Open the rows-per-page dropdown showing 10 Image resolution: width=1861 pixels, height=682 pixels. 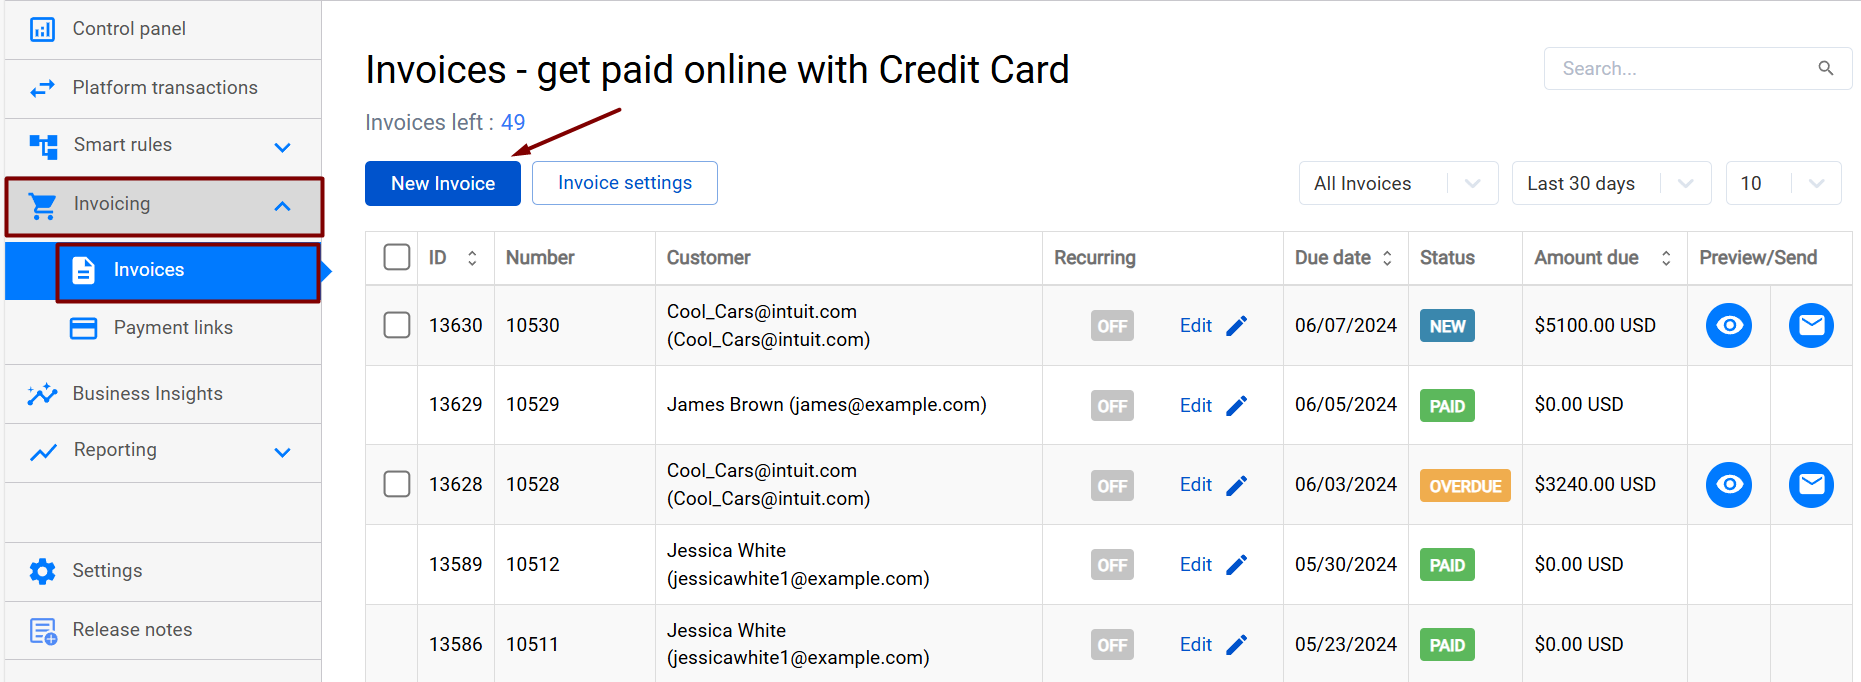click(1783, 183)
